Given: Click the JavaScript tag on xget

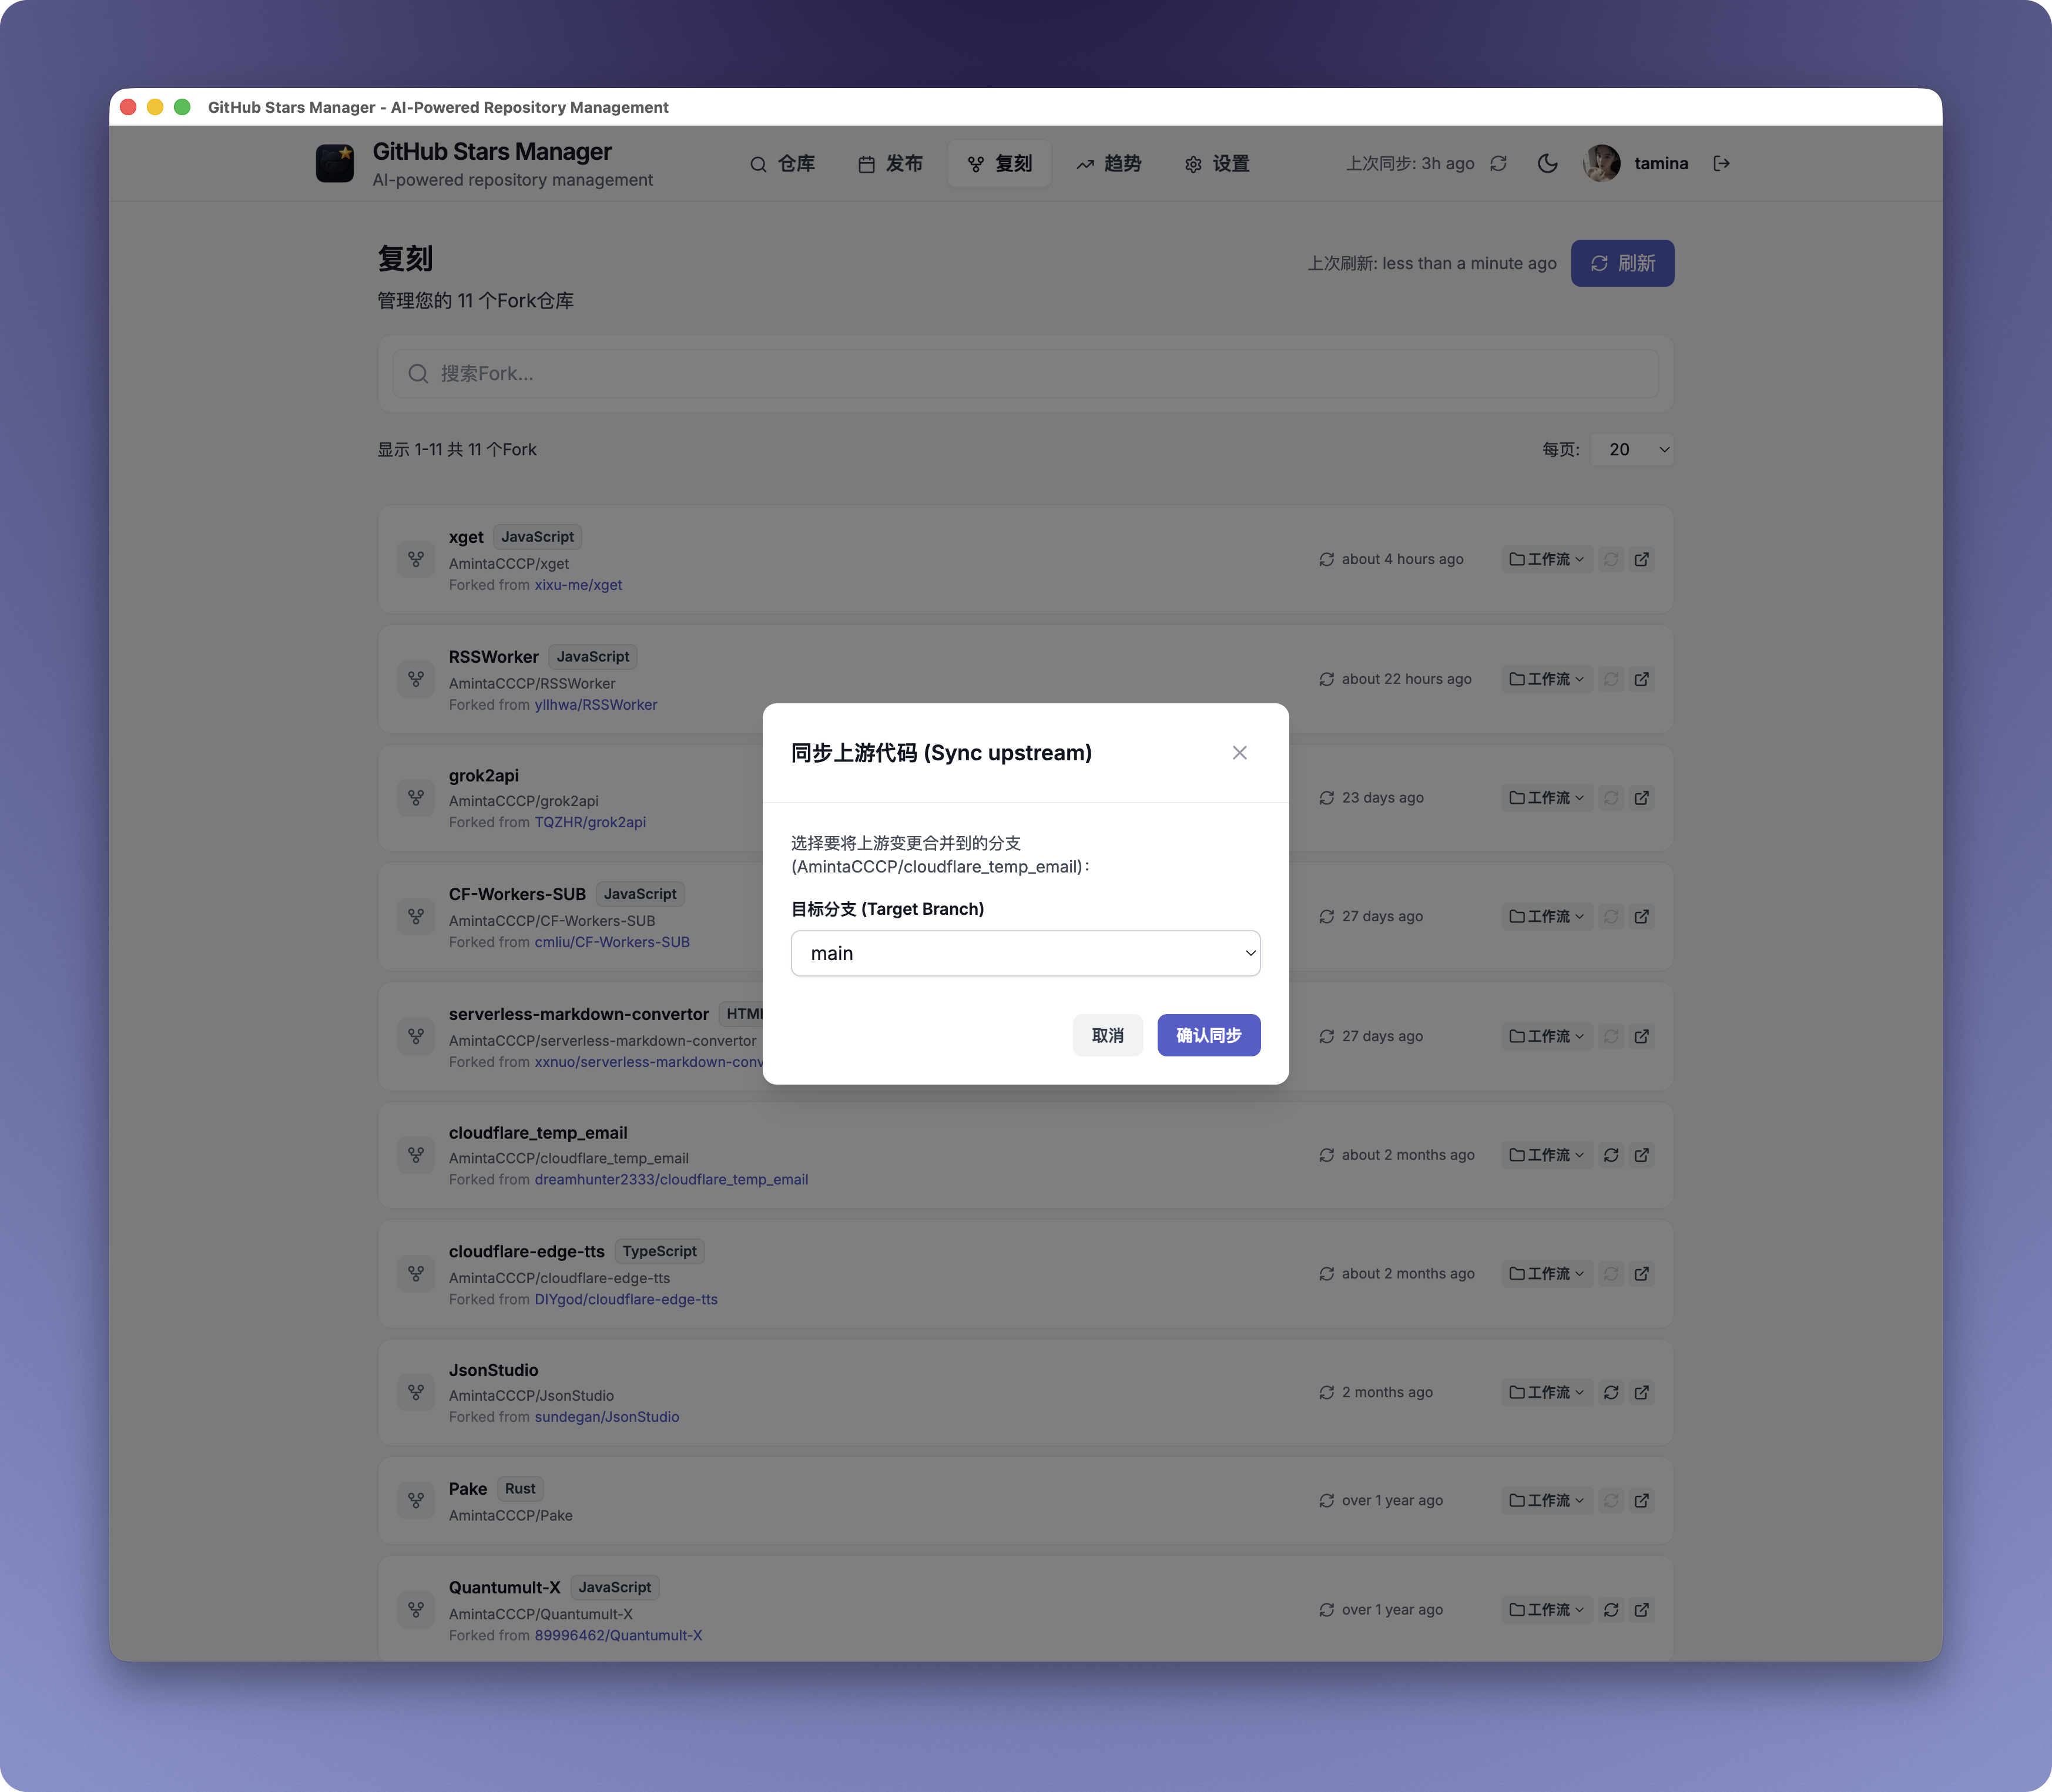Looking at the screenshot, I should [538, 537].
